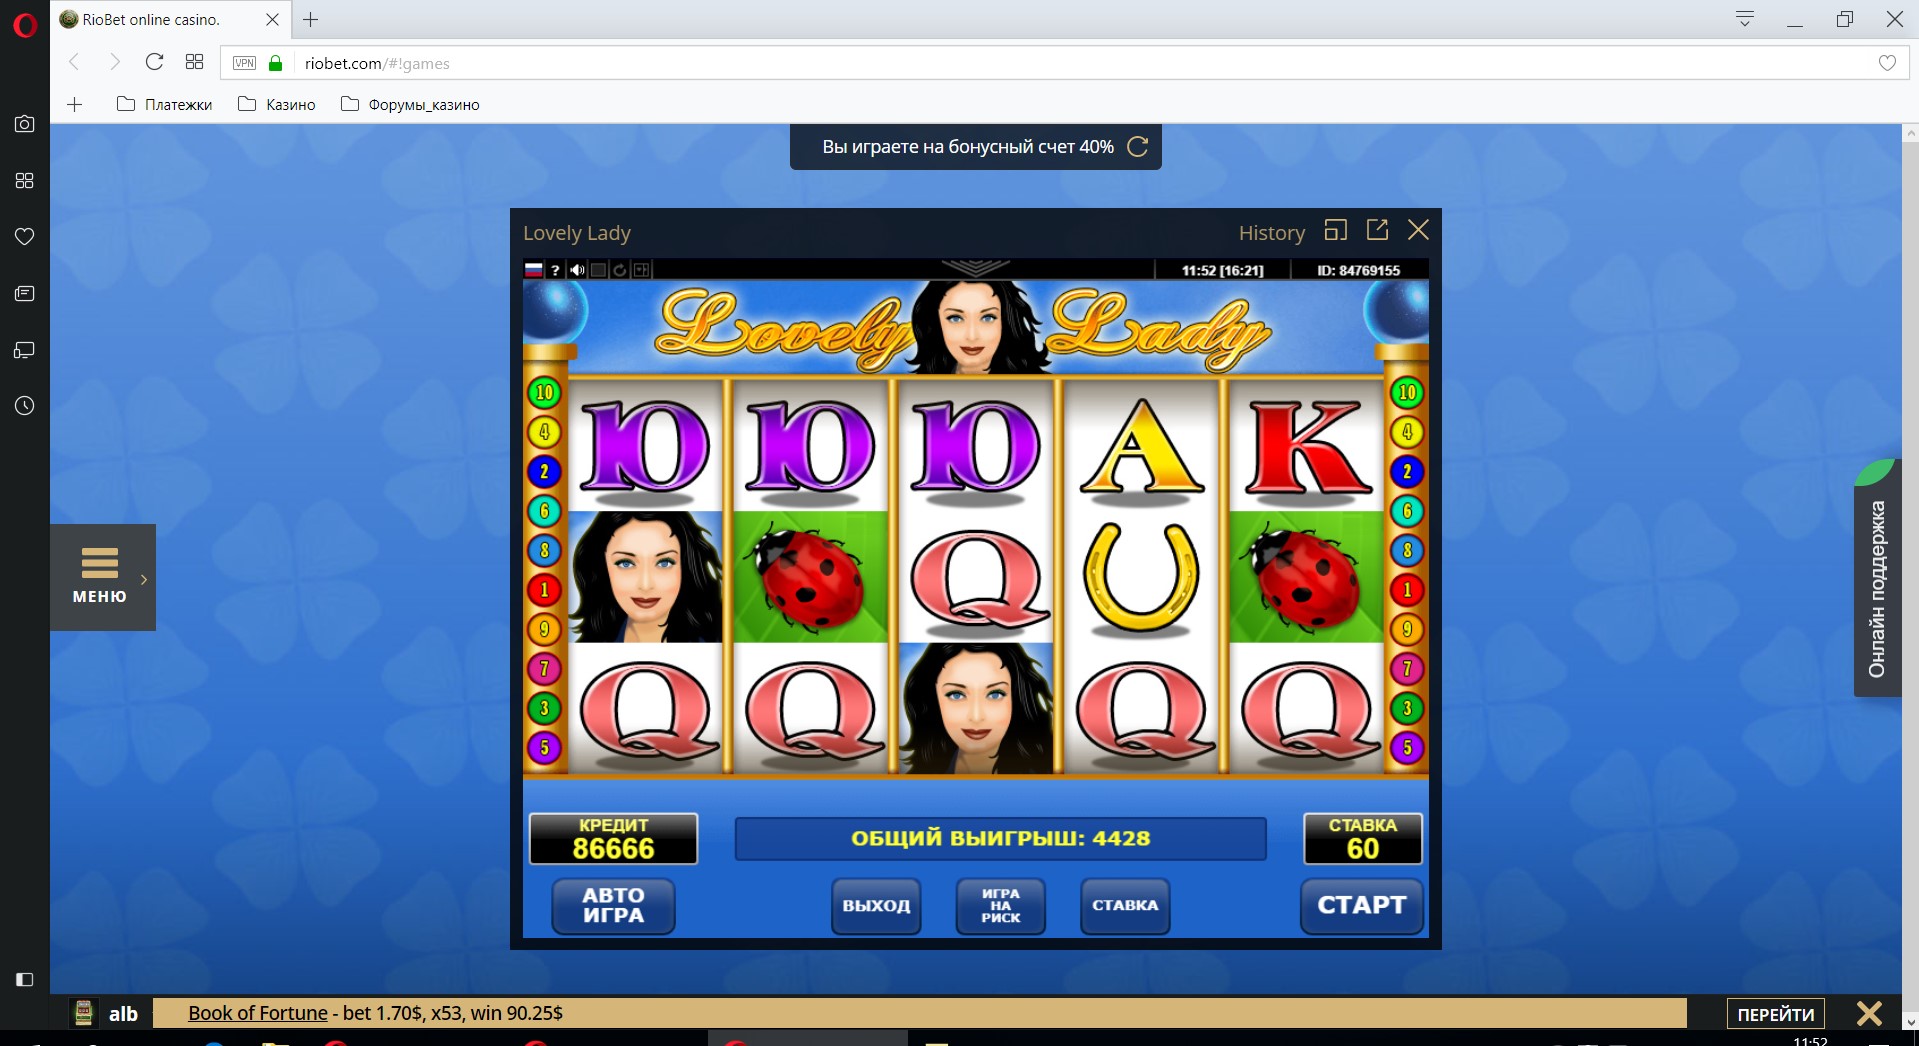The height and width of the screenshot is (1046, 1919).
Task: Open the Платежки bookmarks folder
Action: pos(165,104)
